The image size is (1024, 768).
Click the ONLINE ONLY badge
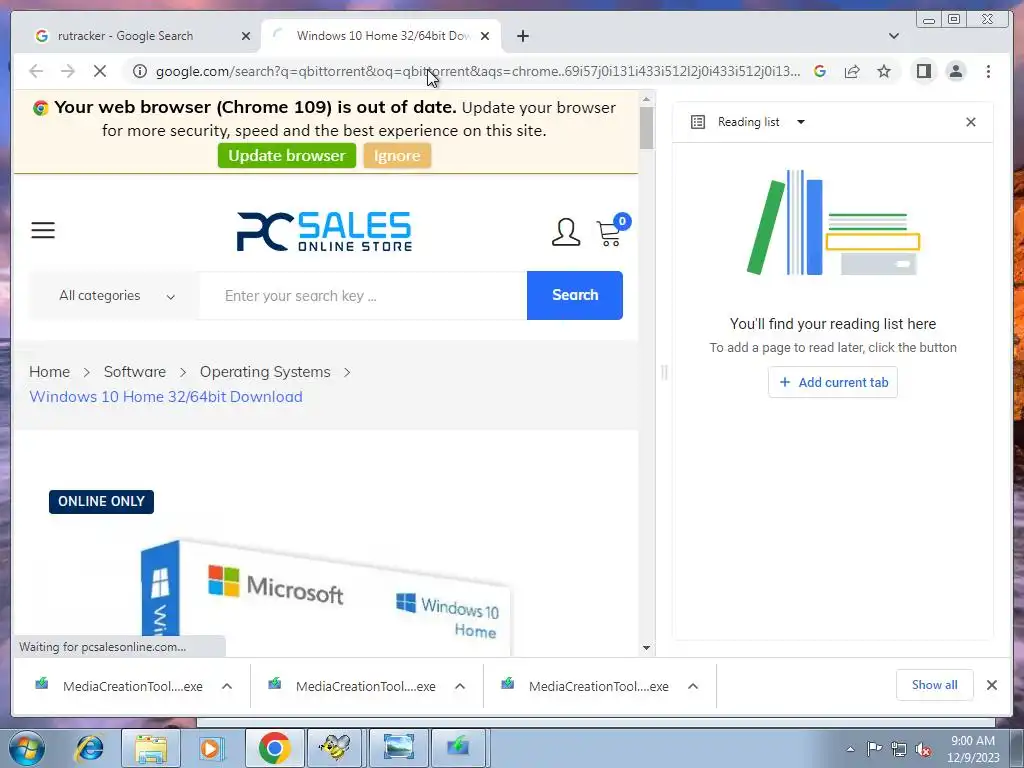101,502
